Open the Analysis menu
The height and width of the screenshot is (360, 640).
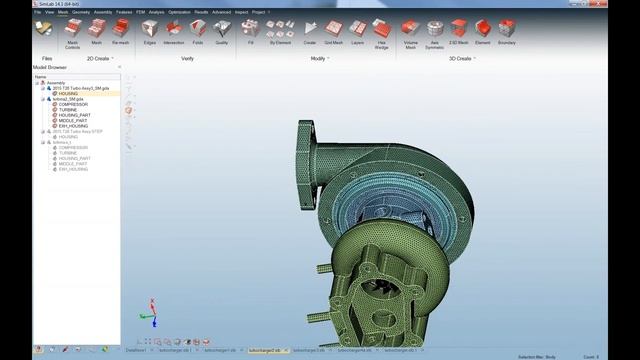(156, 12)
